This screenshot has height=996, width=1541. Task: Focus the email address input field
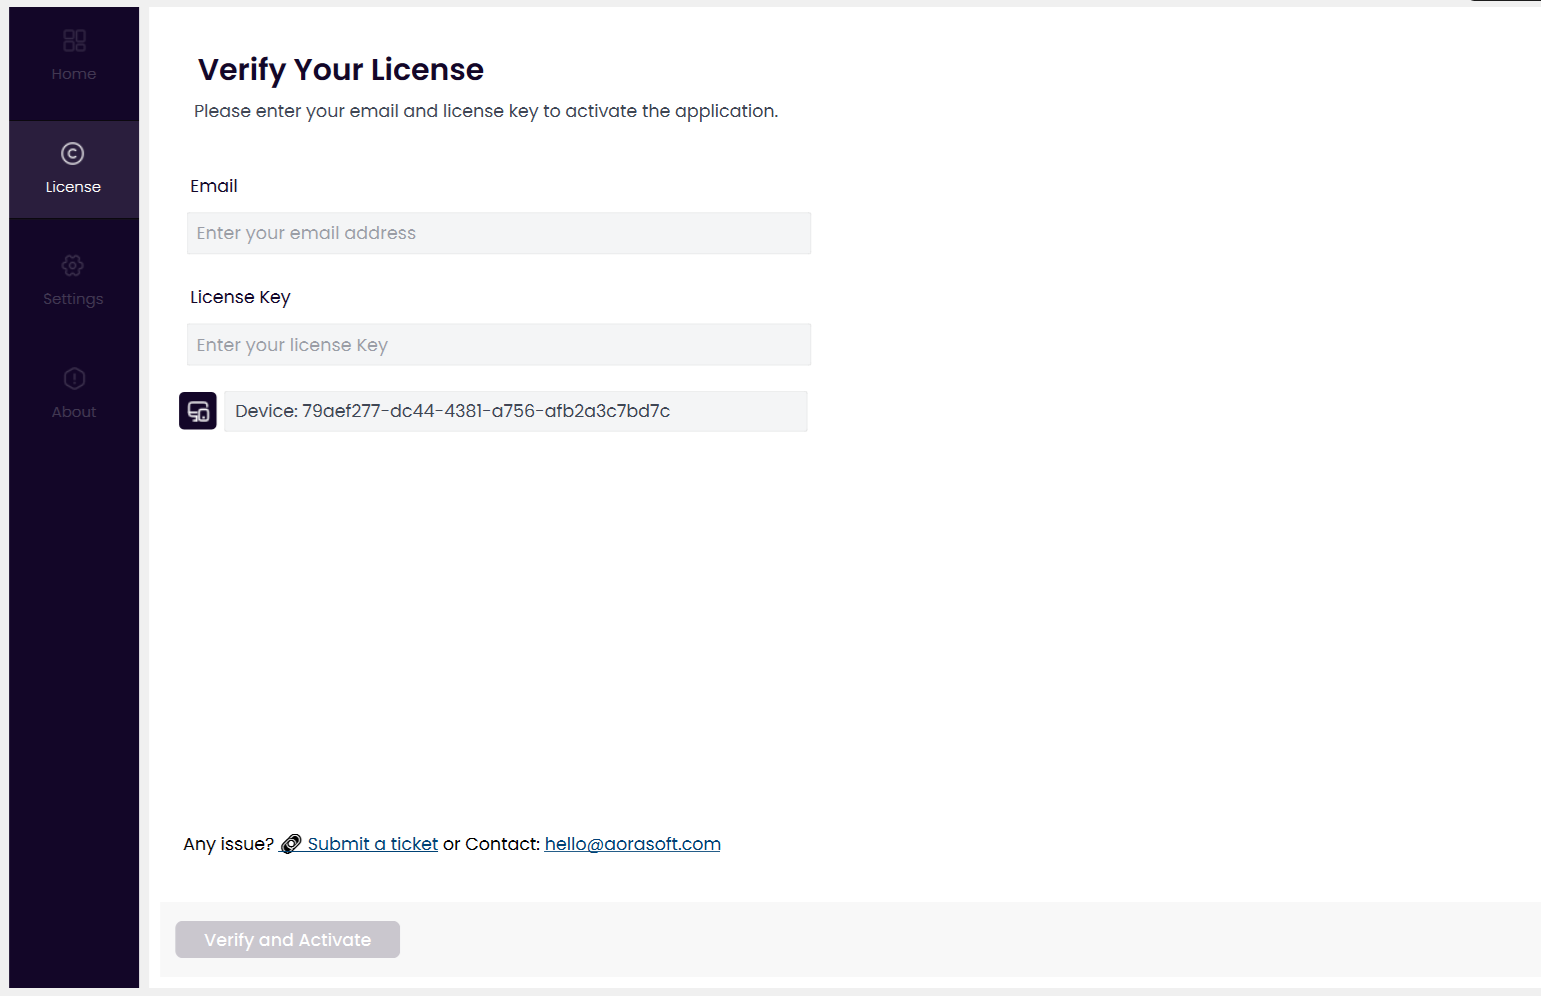[498, 233]
